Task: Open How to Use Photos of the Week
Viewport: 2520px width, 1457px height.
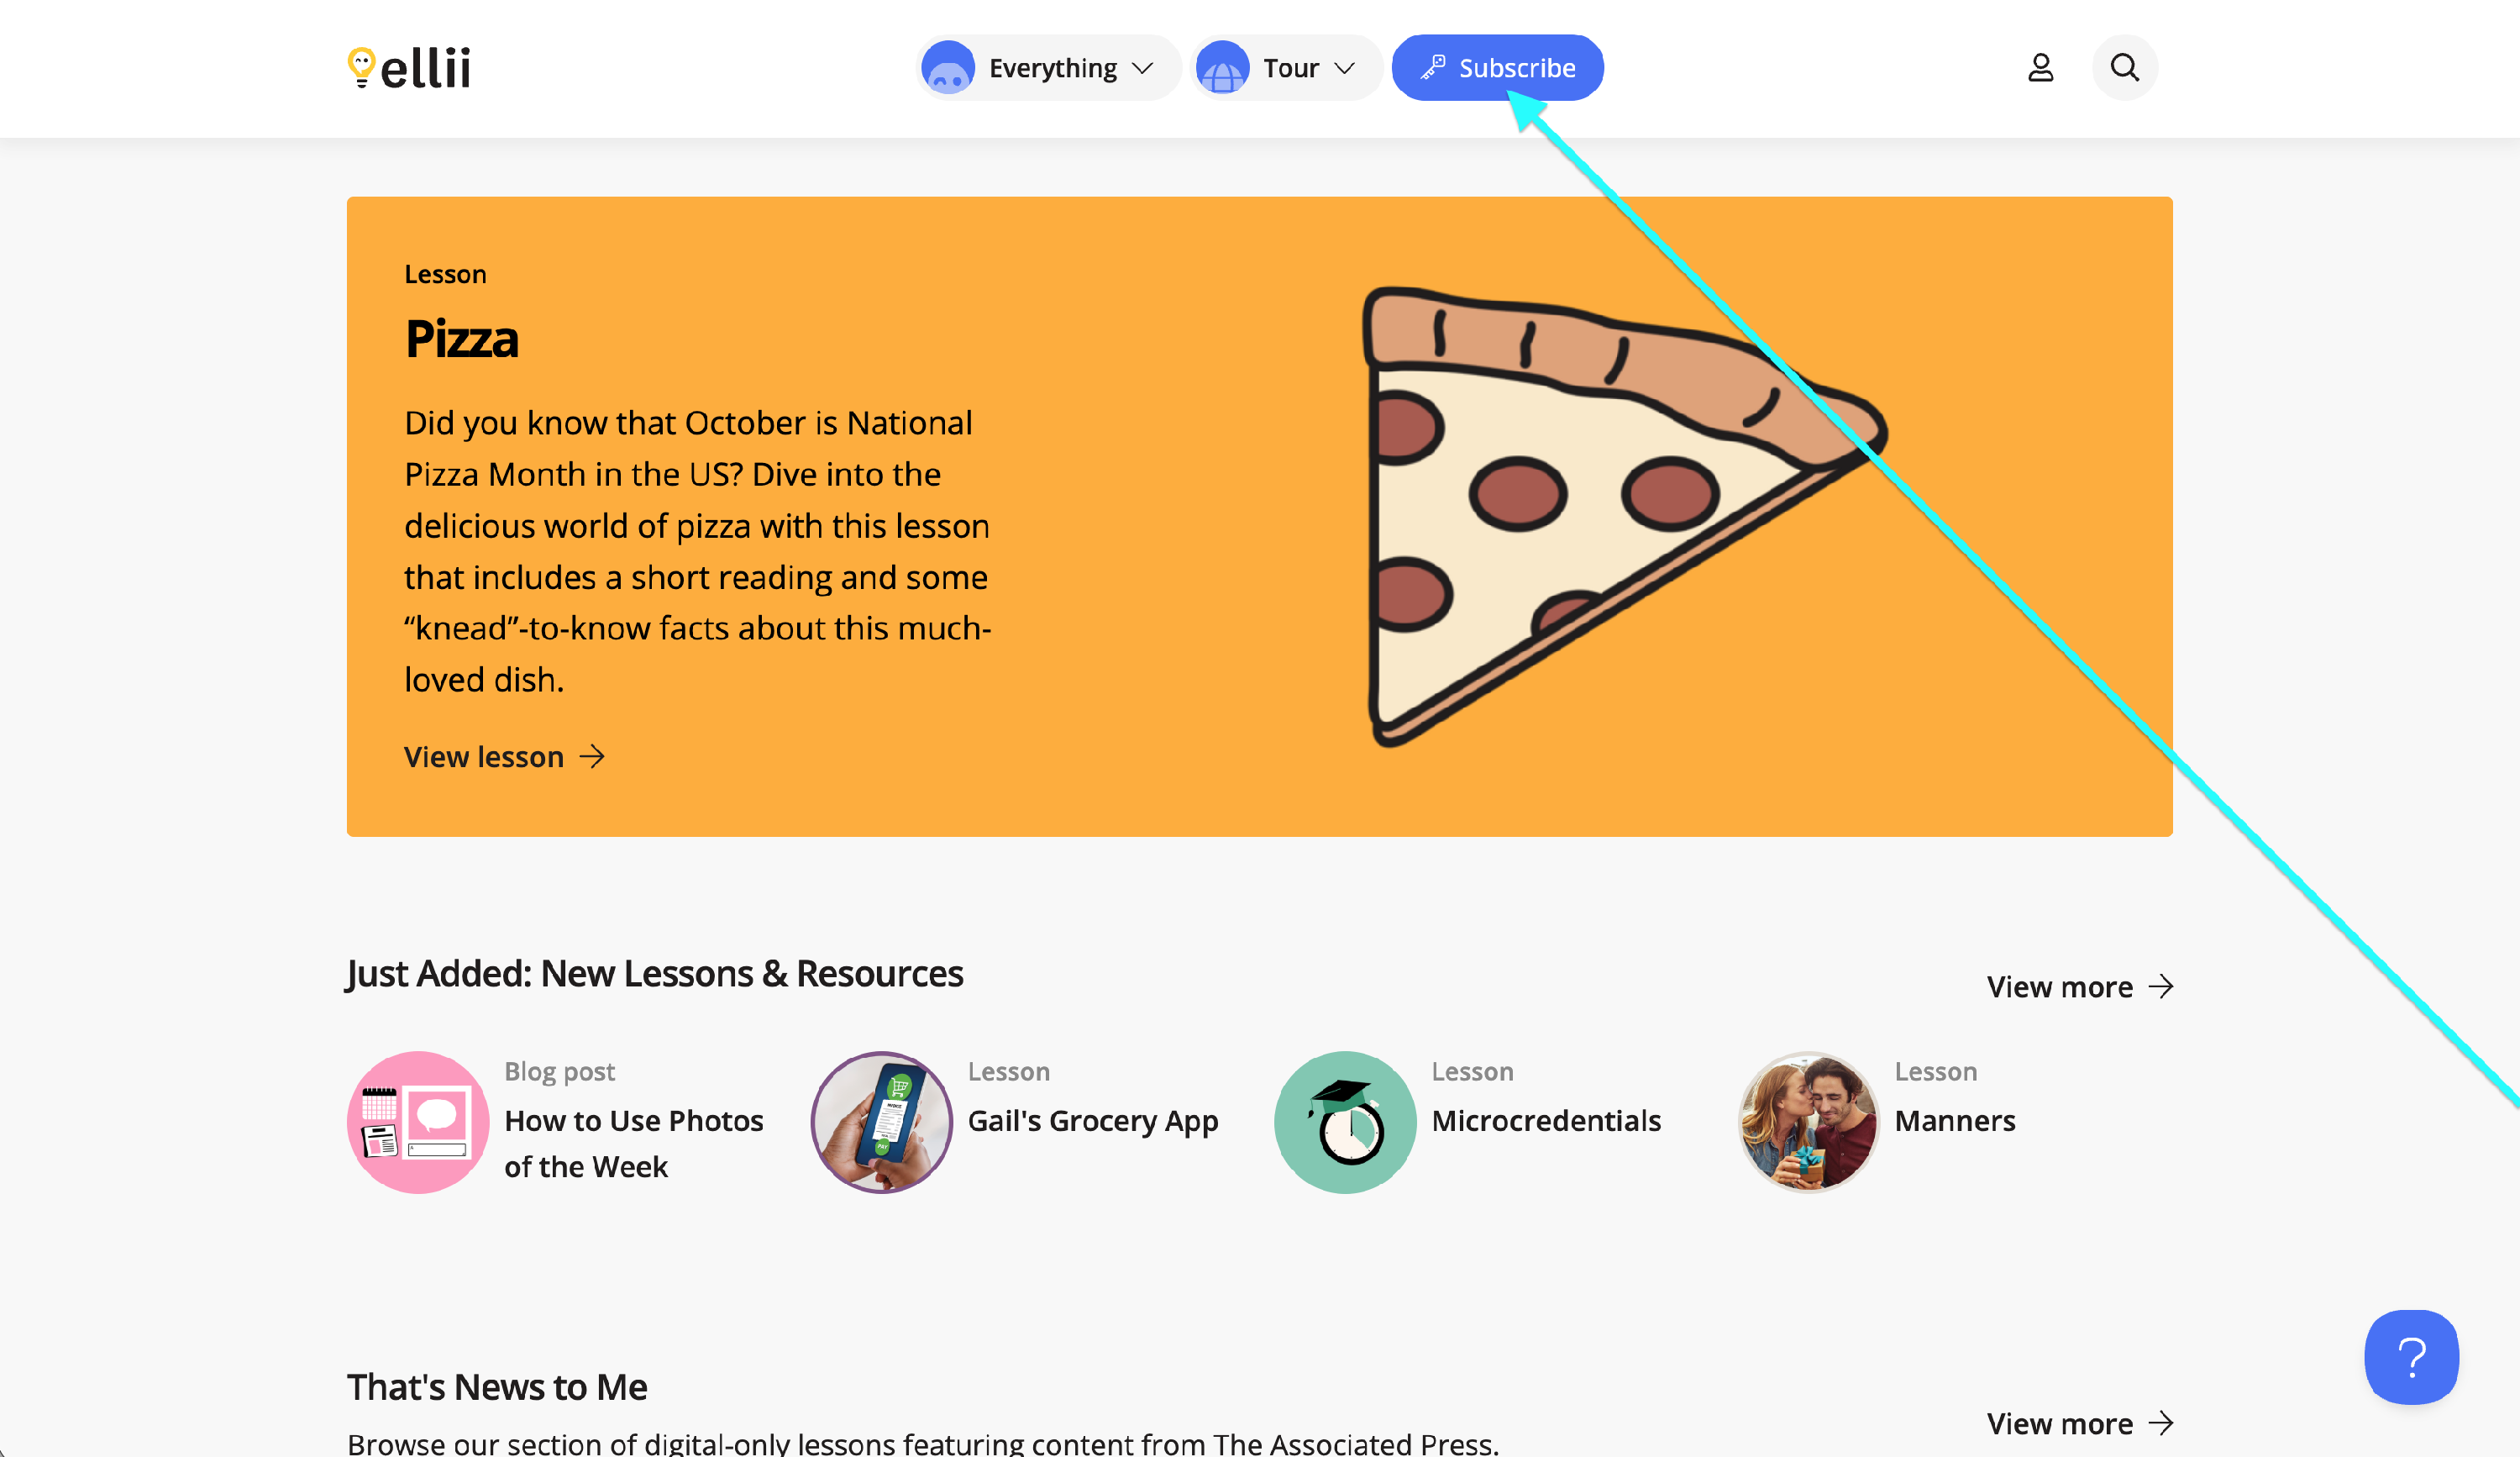Action: pyautogui.click(x=633, y=1143)
